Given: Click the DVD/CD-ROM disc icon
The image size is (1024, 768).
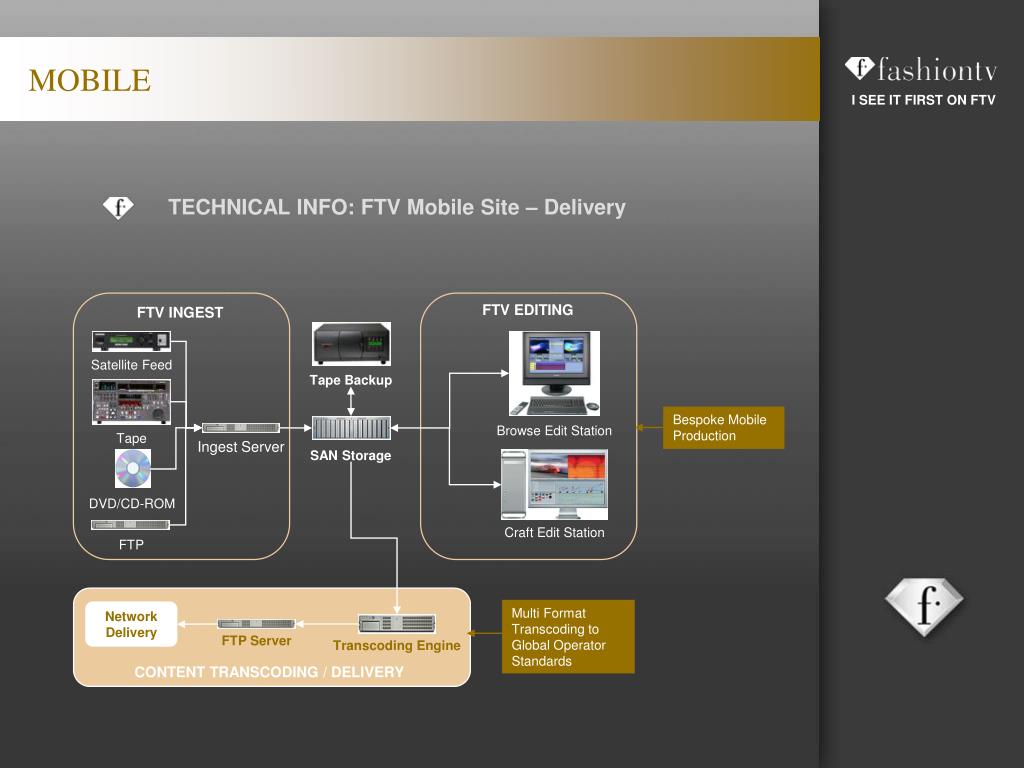Looking at the screenshot, I should (x=133, y=468).
